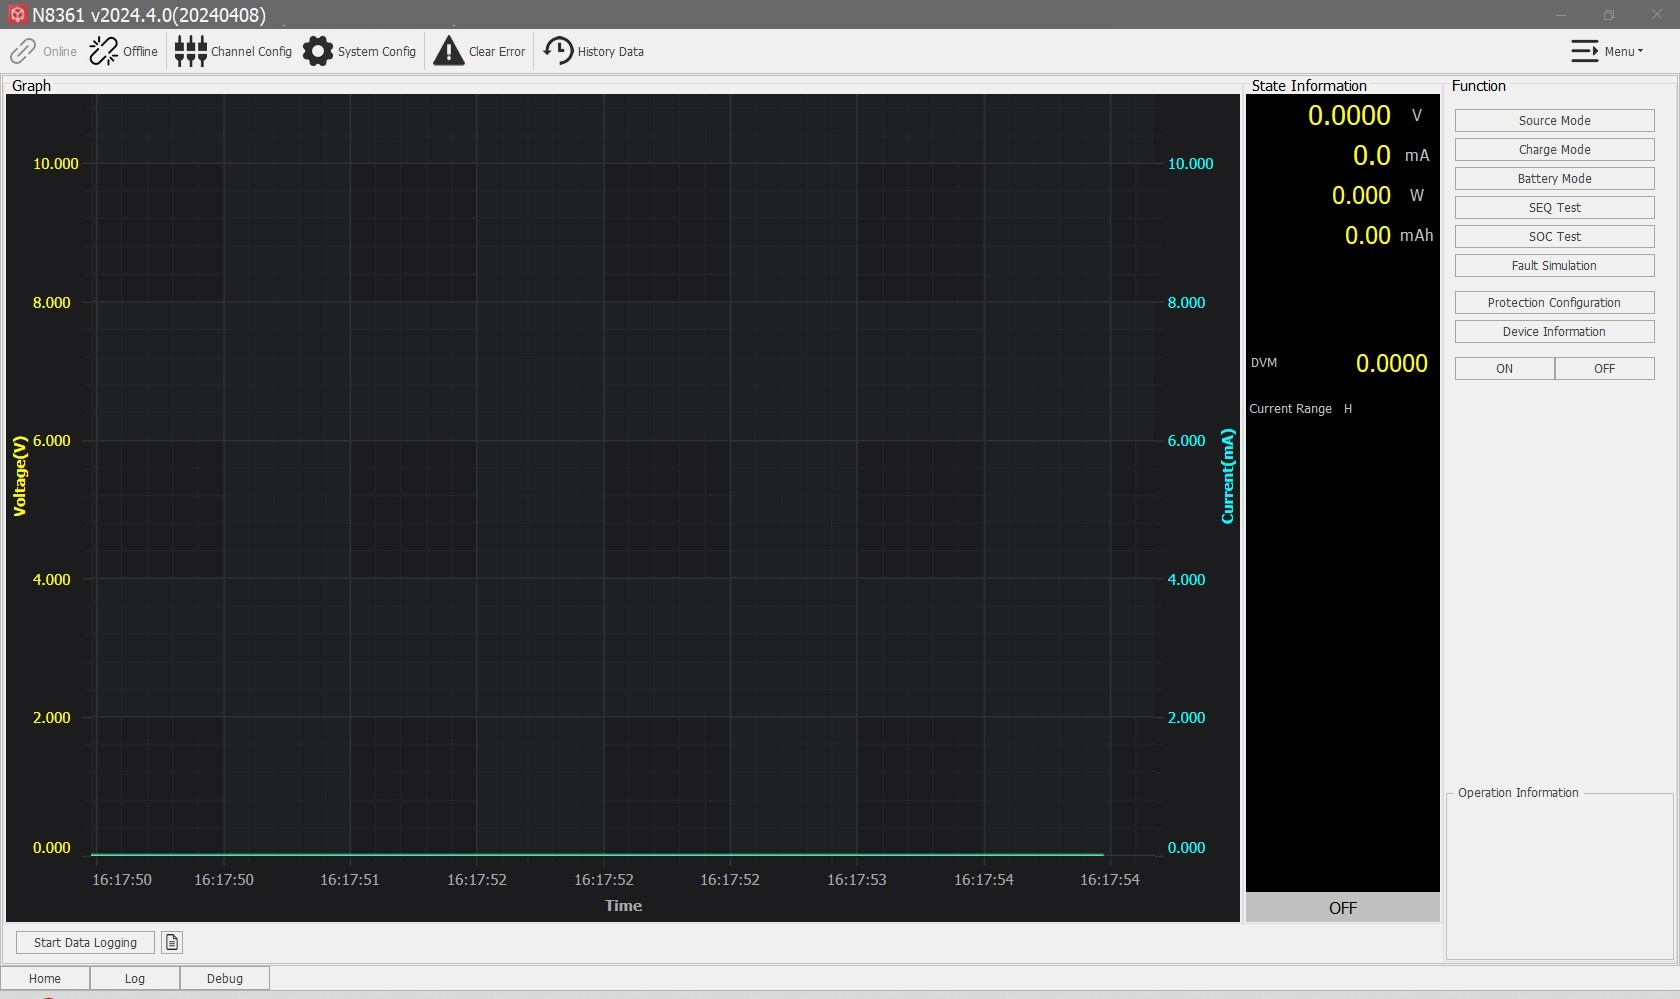The image size is (1680, 999).
Task: Click the DVM reading value
Action: click(x=1391, y=364)
